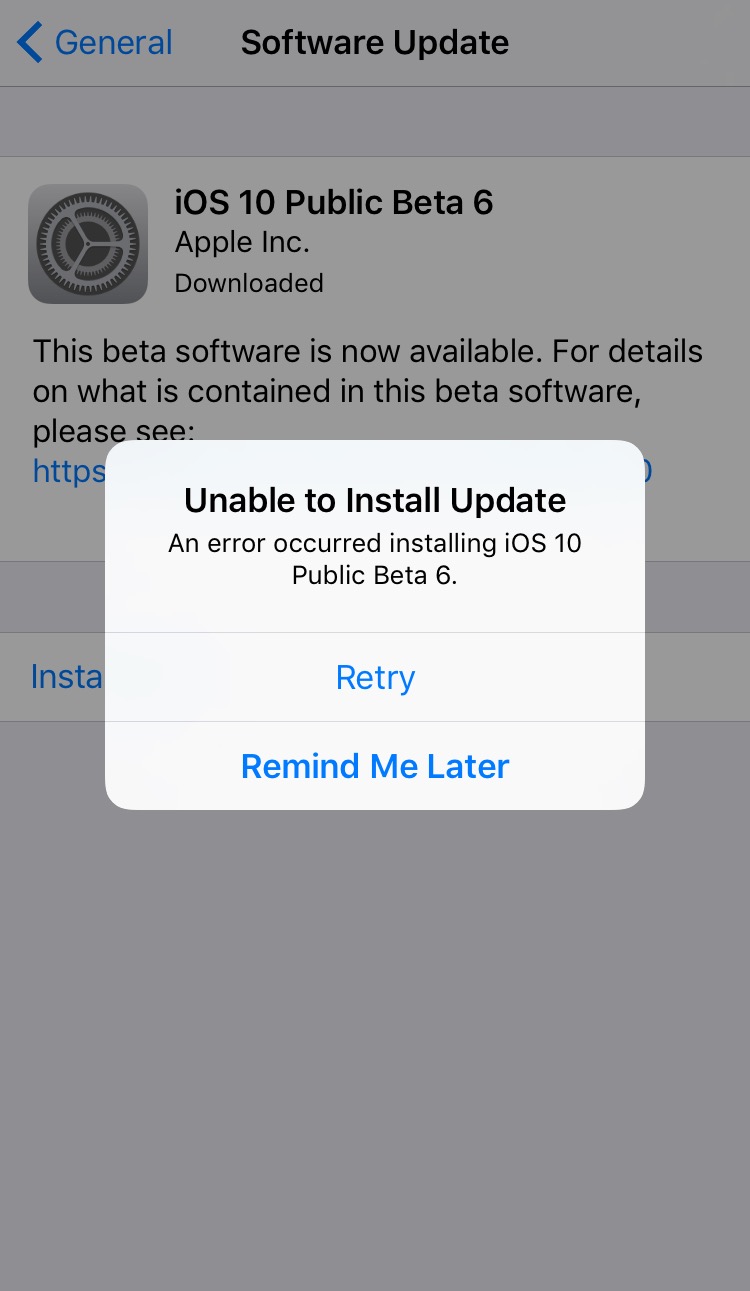Tap the iOS 10 Public Beta 6 heading
The image size is (750, 1291).
click(x=334, y=203)
